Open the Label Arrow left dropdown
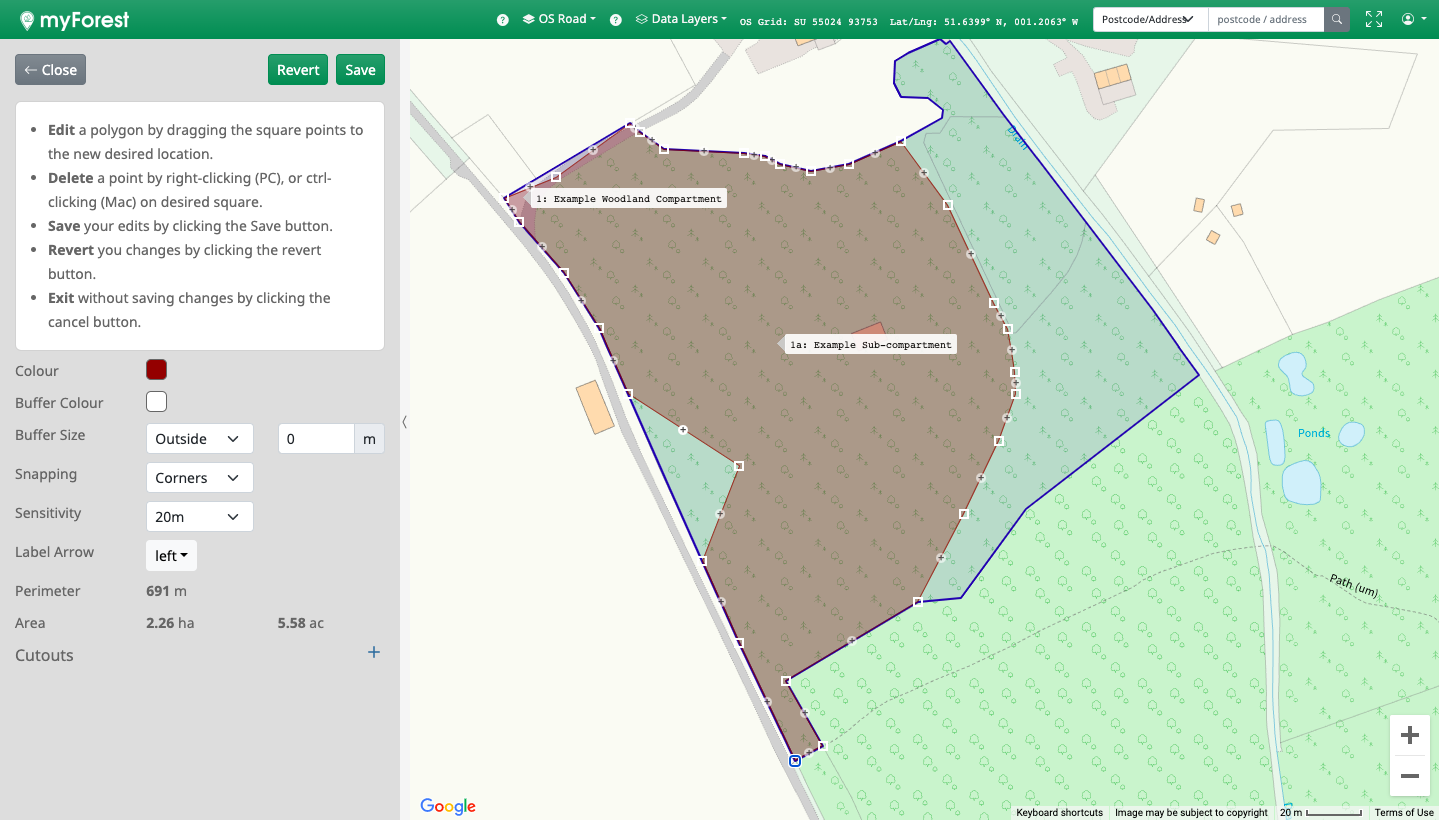1439x820 pixels. pos(171,556)
